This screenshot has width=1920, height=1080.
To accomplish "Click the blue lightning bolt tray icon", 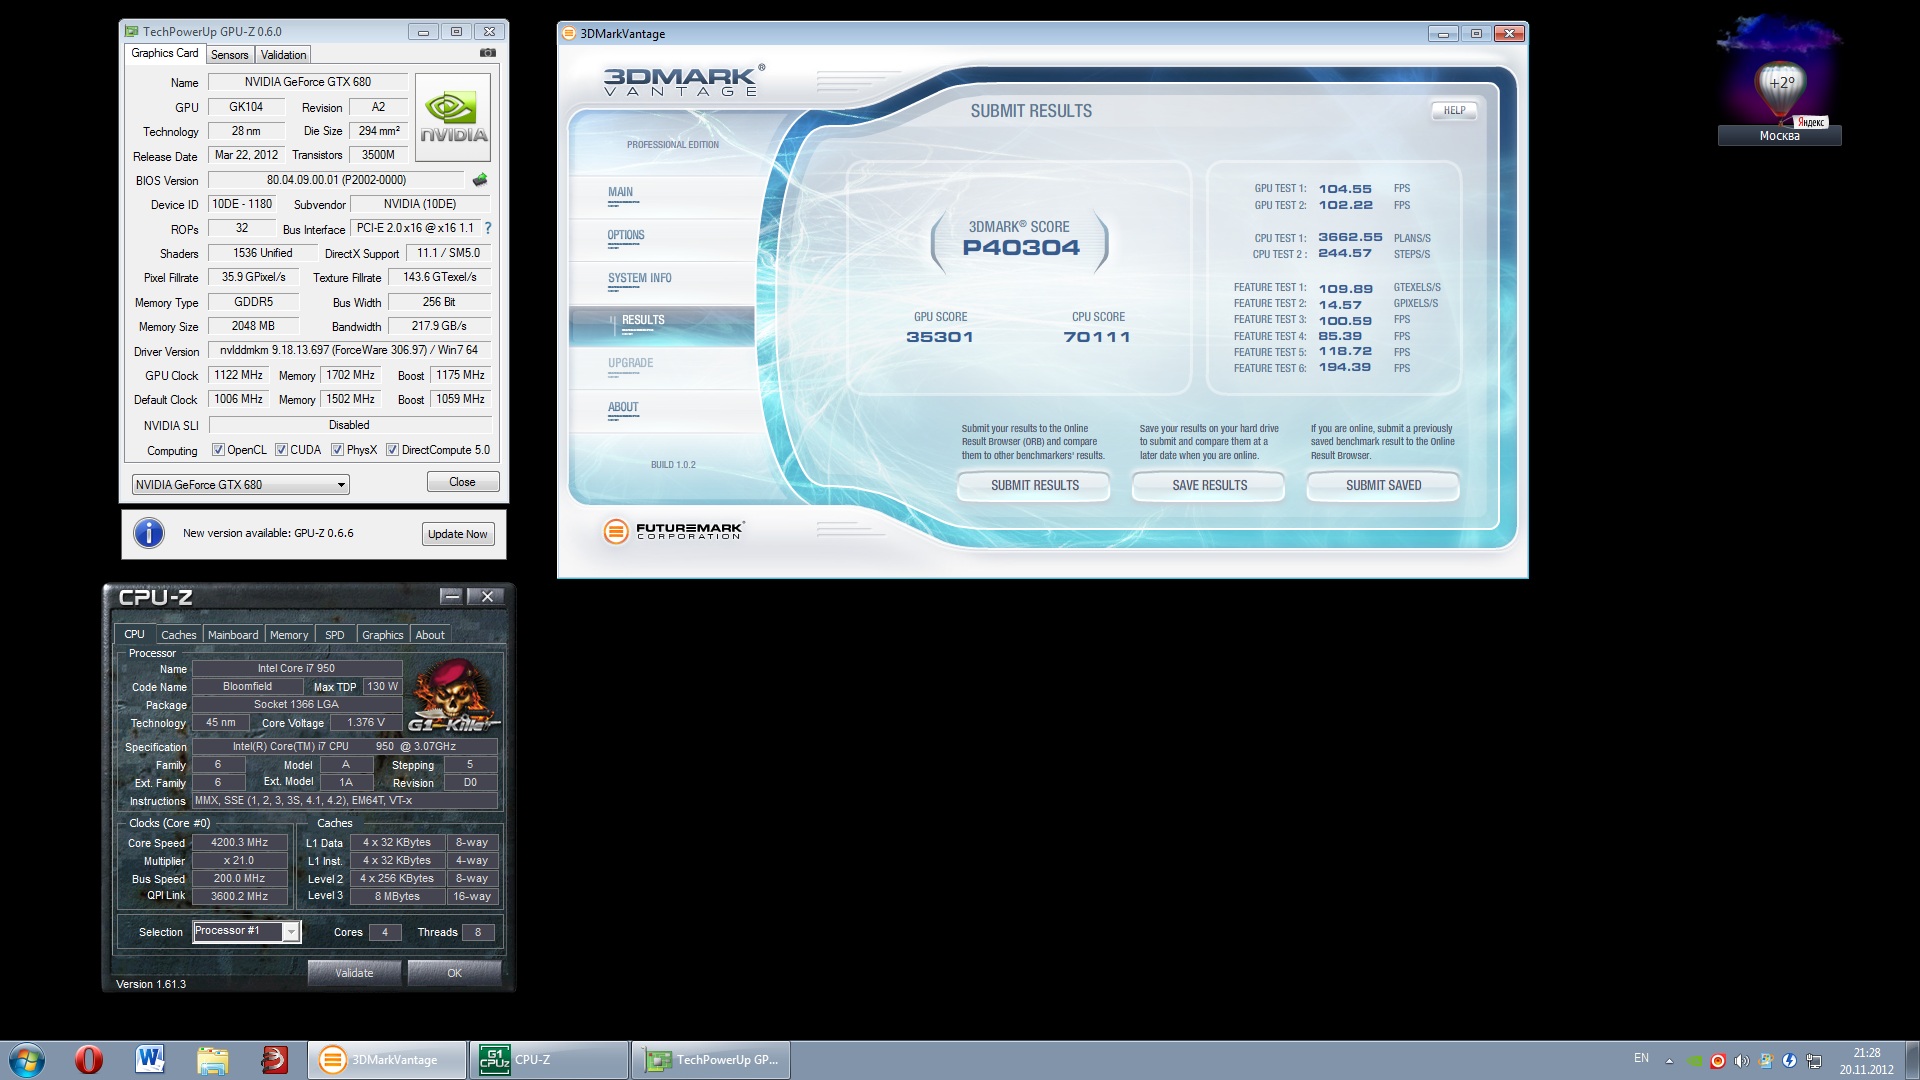I will click(1789, 1061).
